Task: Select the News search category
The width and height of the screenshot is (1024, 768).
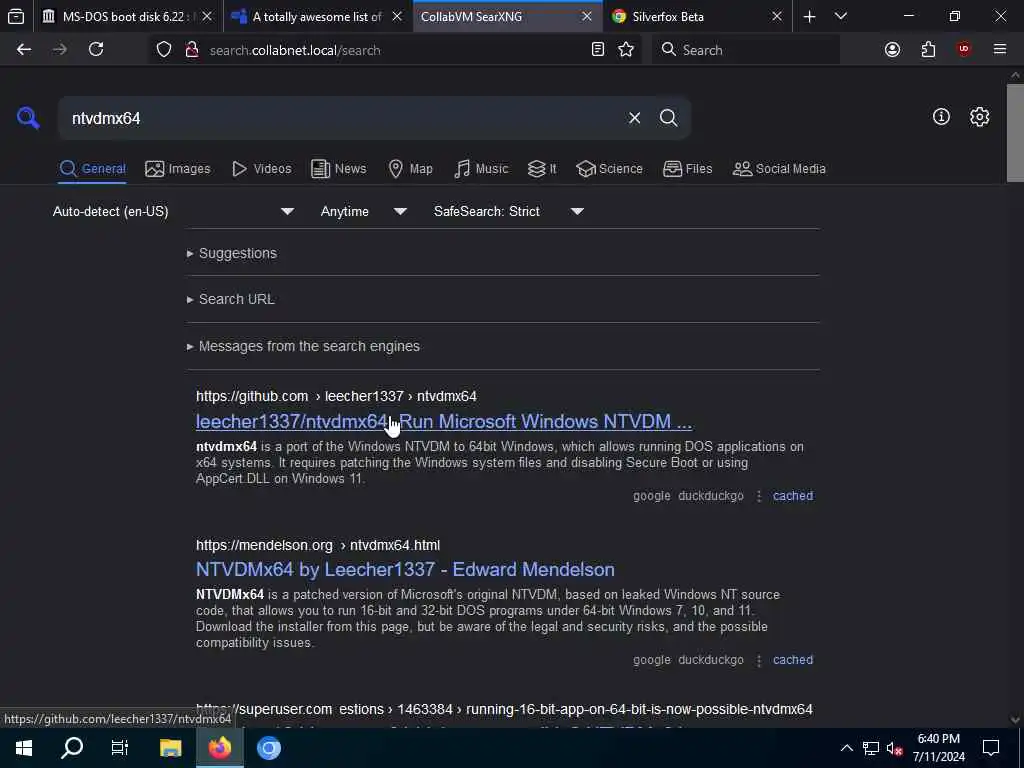Action: 339,168
